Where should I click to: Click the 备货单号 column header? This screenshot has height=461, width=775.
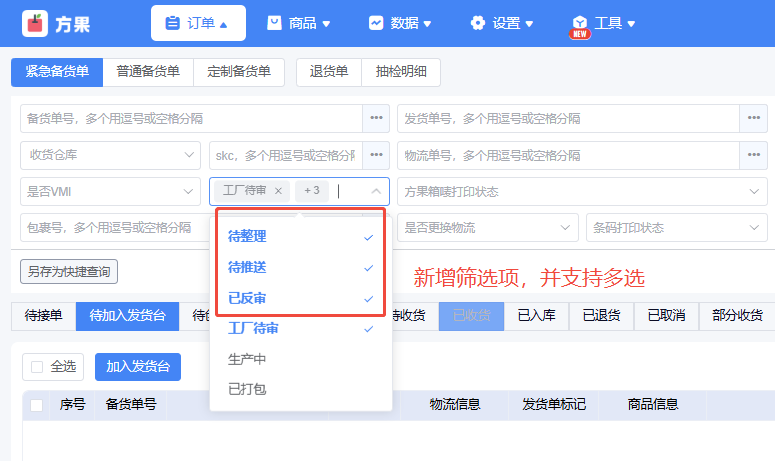coord(131,405)
